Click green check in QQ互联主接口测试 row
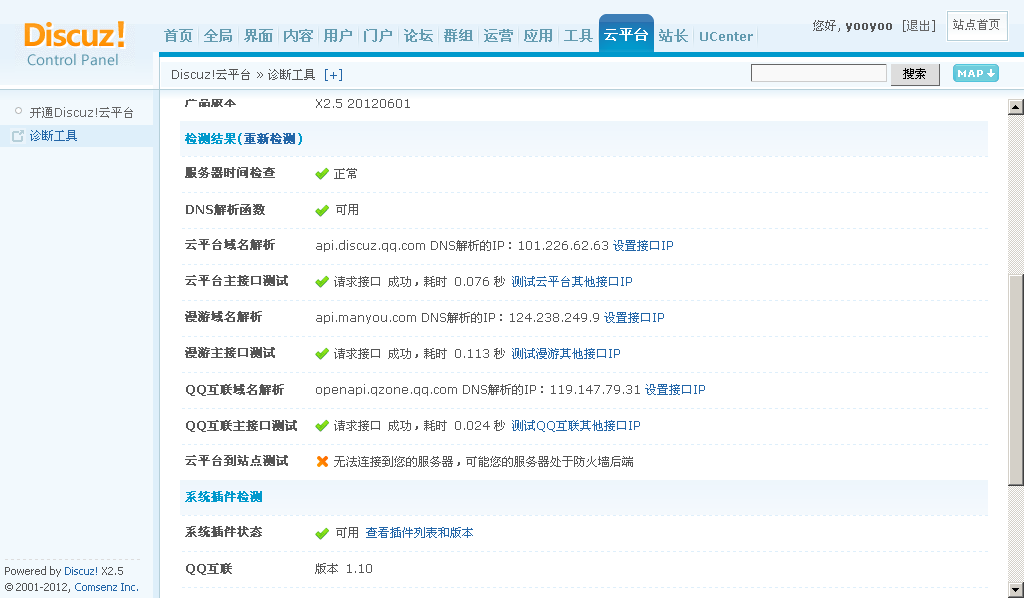The width and height of the screenshot is (1024, 598). tap(322, 426)
